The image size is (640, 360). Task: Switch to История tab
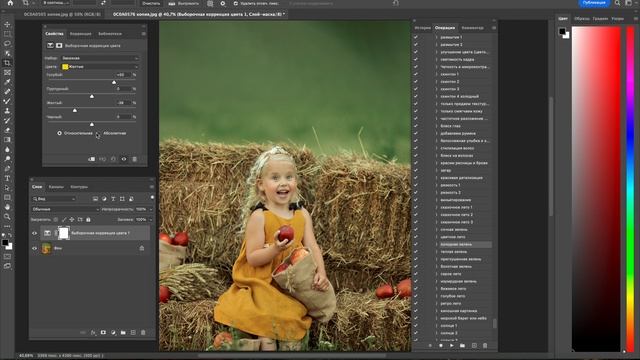click(x=422, y=28)
